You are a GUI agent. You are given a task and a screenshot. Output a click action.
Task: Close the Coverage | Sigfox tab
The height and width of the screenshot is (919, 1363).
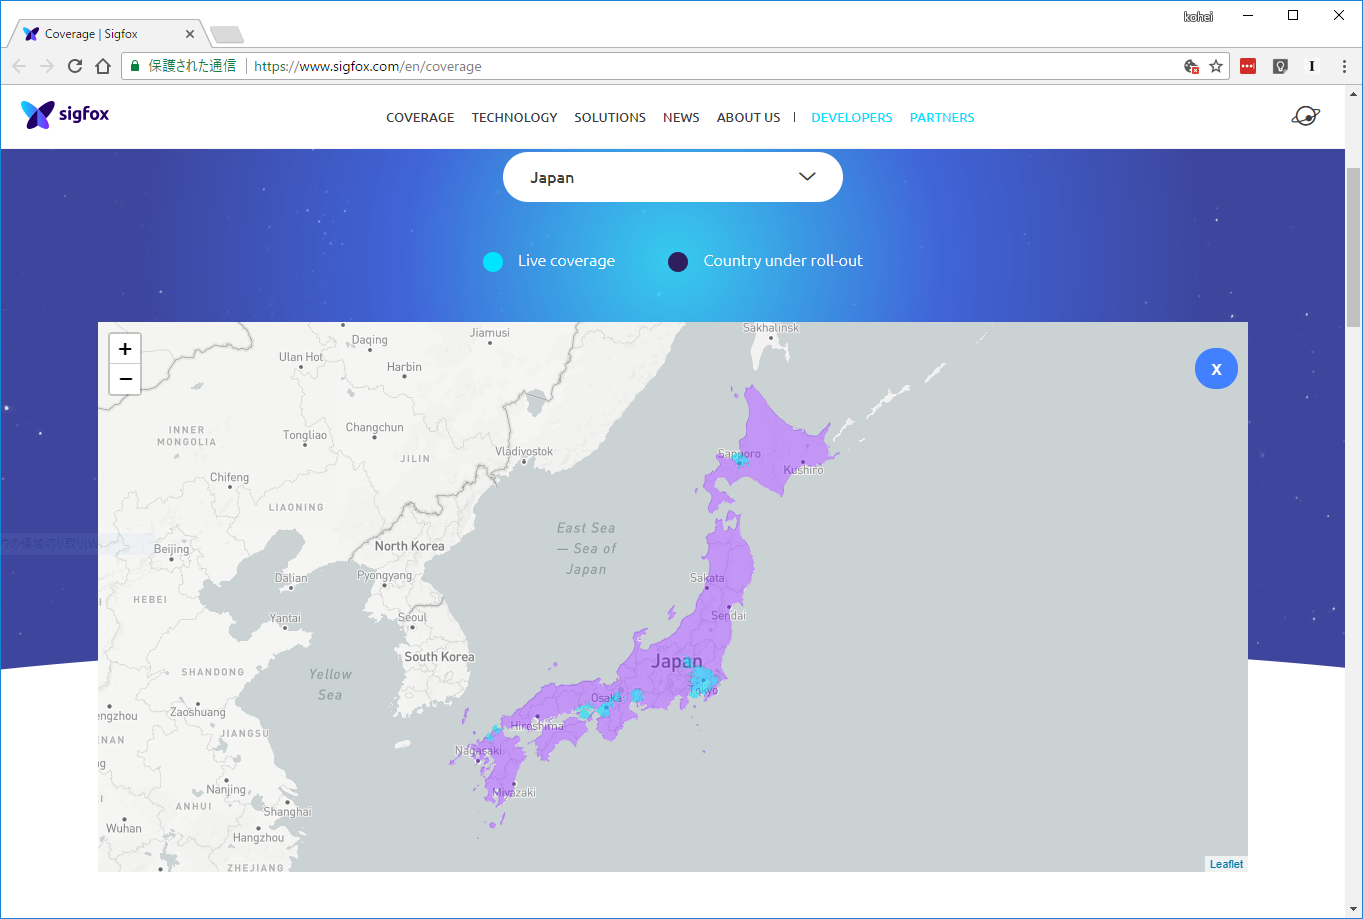190,34
